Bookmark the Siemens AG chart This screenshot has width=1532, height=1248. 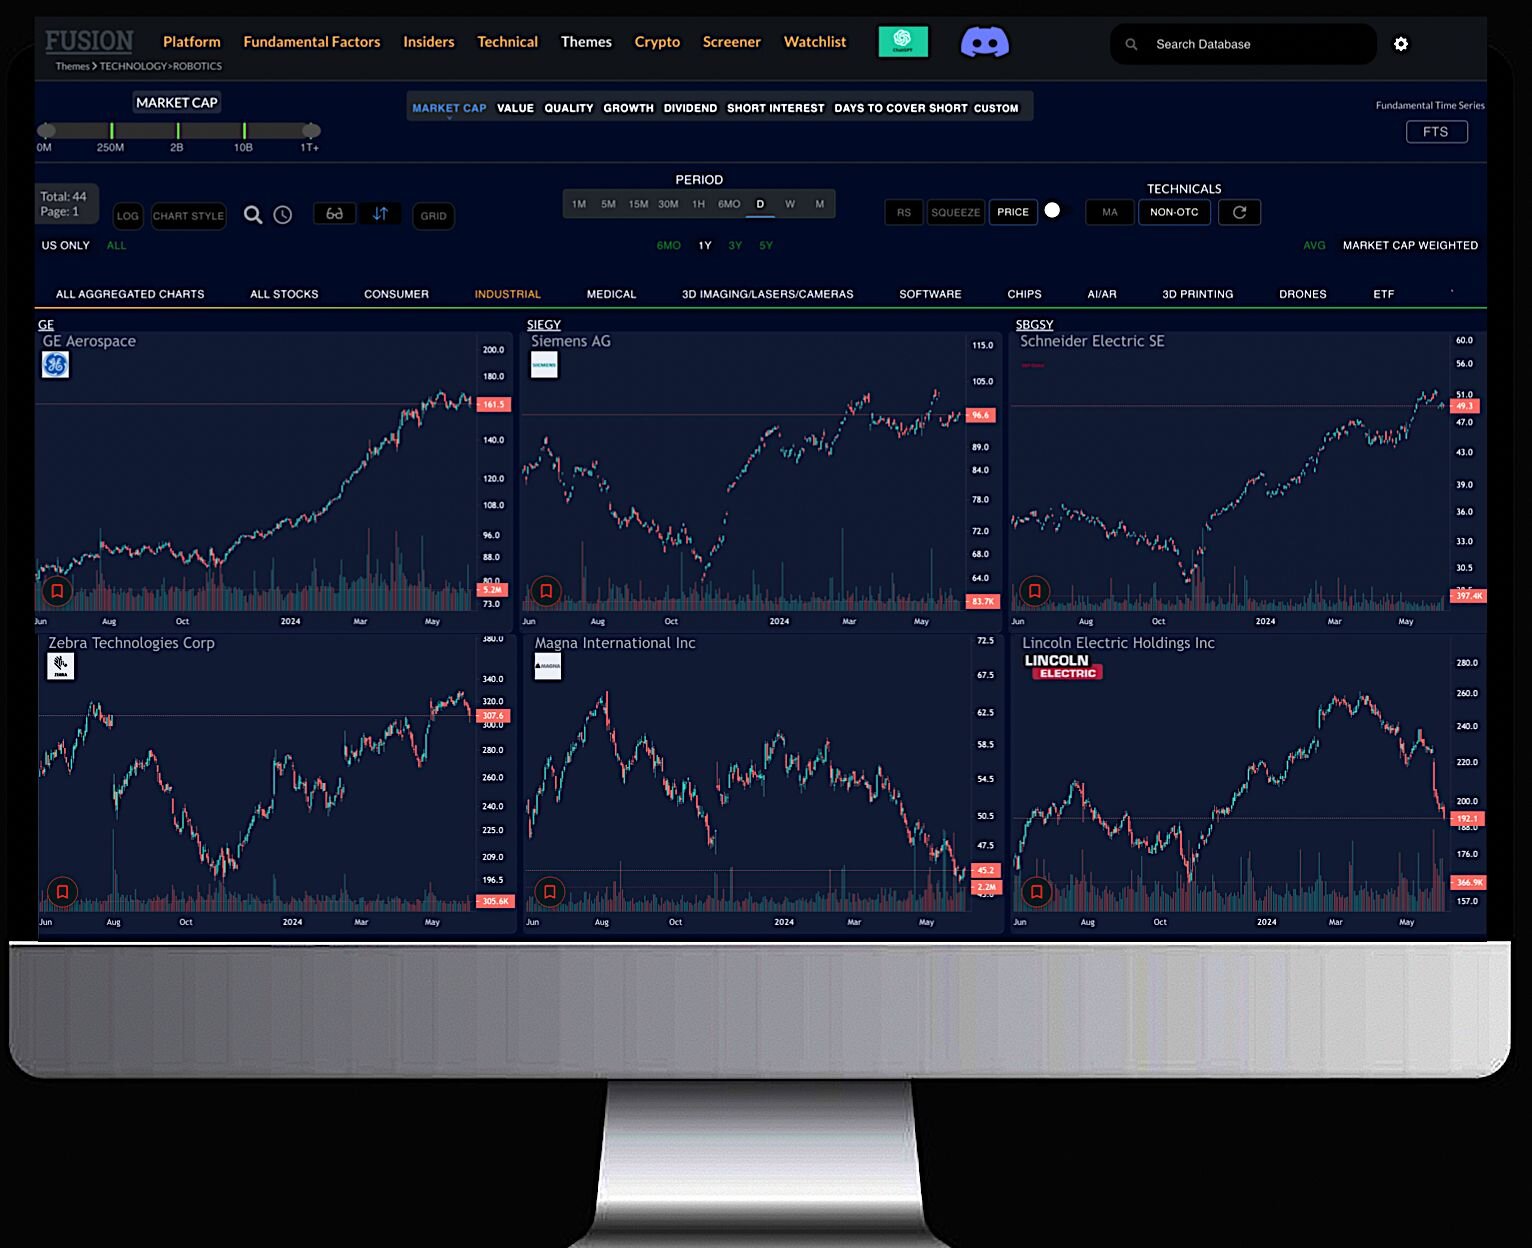click(546, 591)
